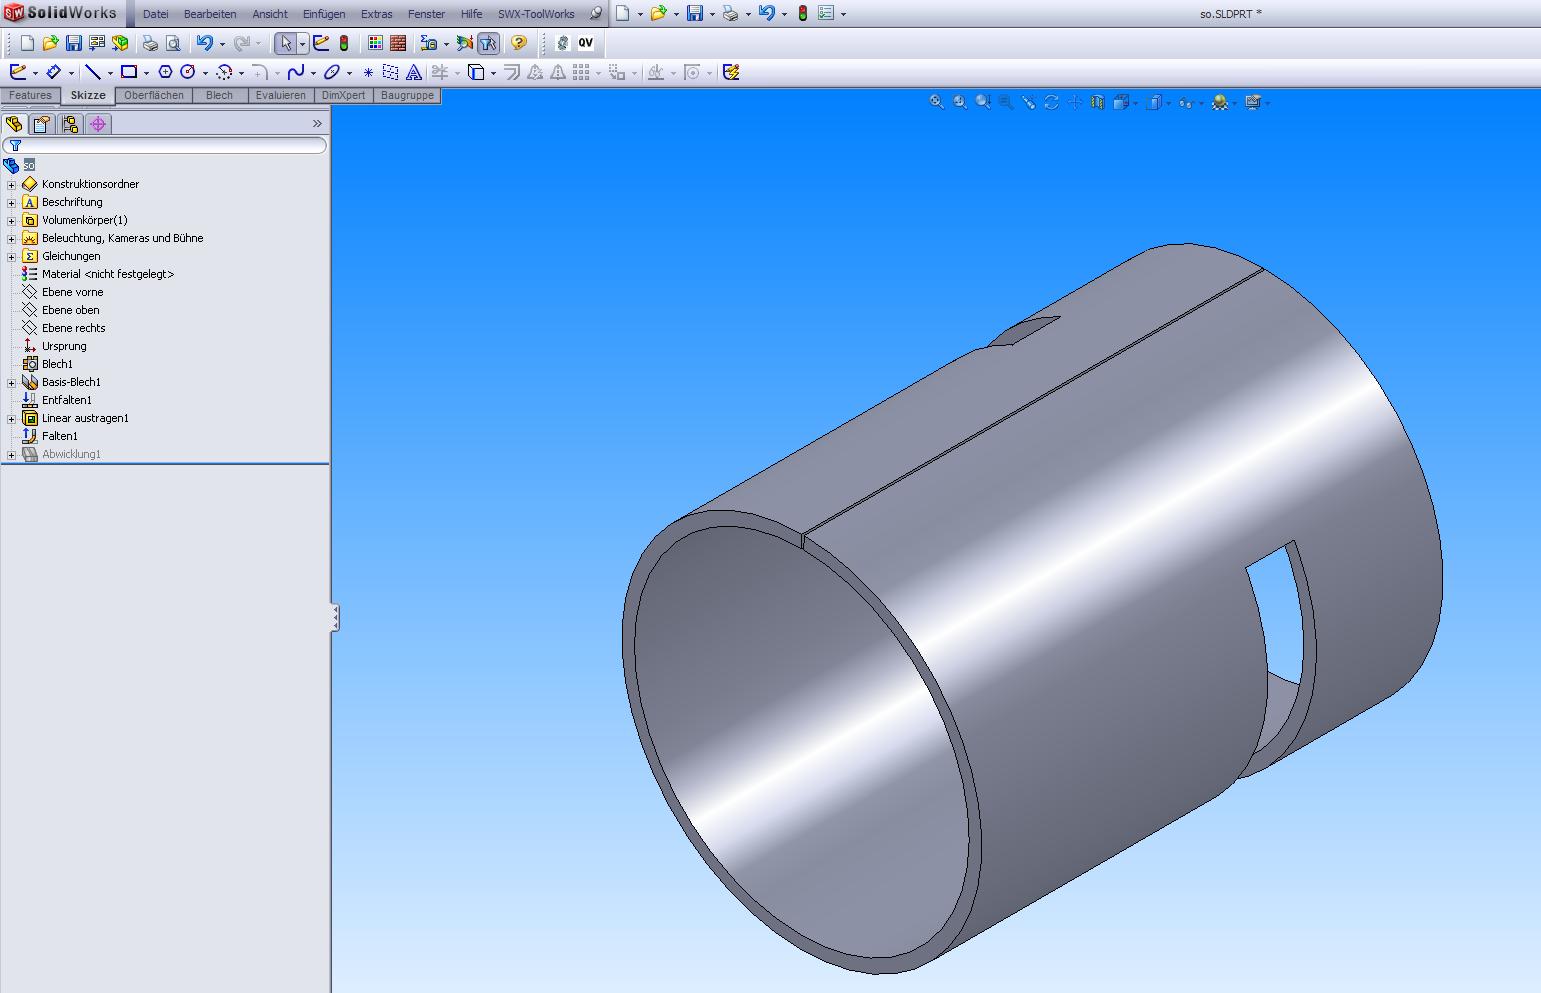Select the Rectangle sketch tool
Screen dimensions: 1541x993
pos(129,72)
